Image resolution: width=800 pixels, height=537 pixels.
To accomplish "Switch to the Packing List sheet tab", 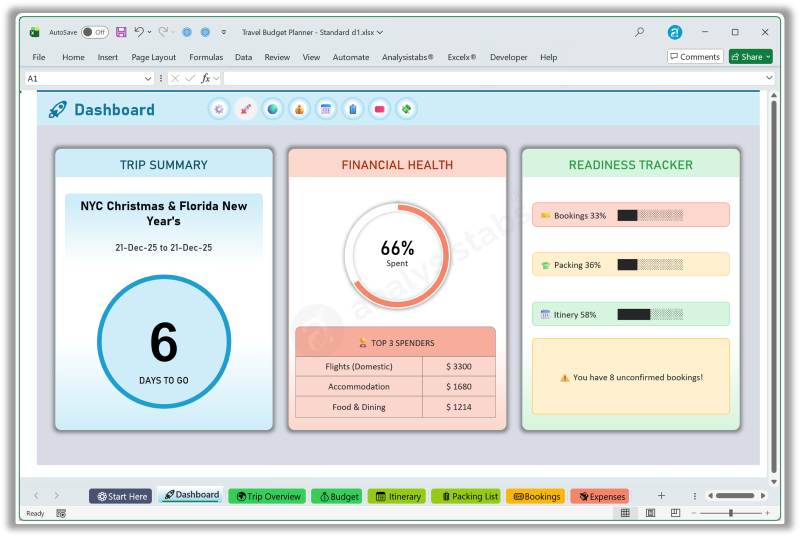I will (466, 496).
